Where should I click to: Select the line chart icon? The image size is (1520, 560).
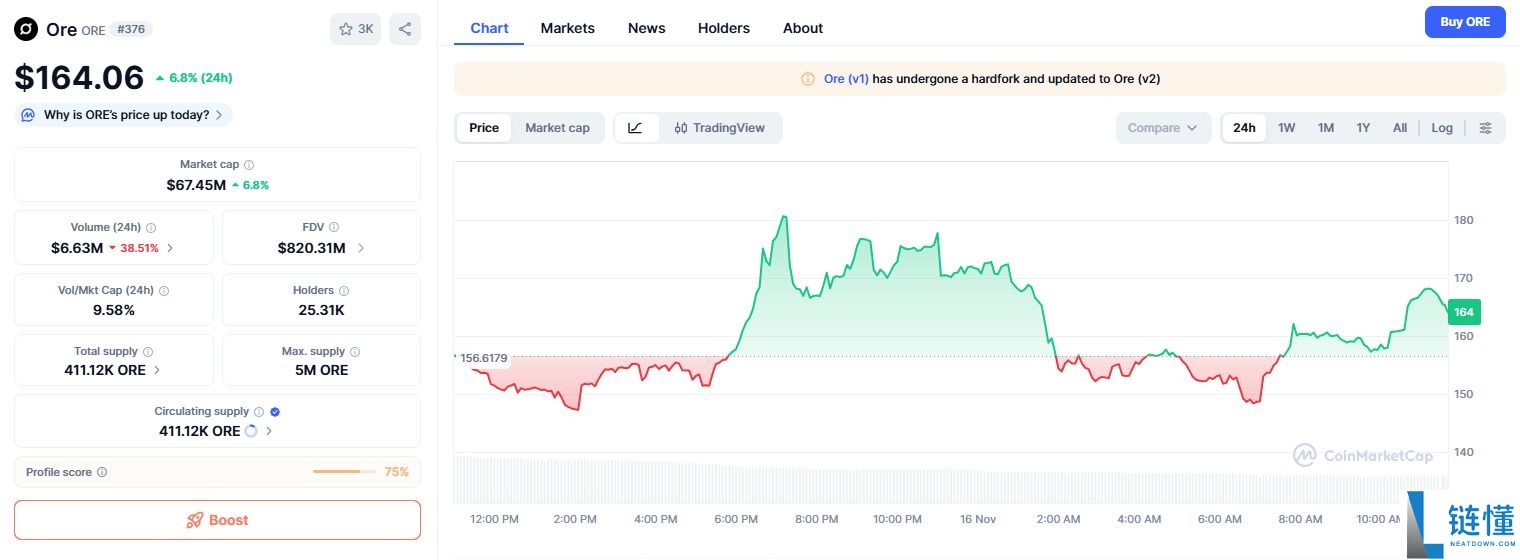[x=636, y=128]
